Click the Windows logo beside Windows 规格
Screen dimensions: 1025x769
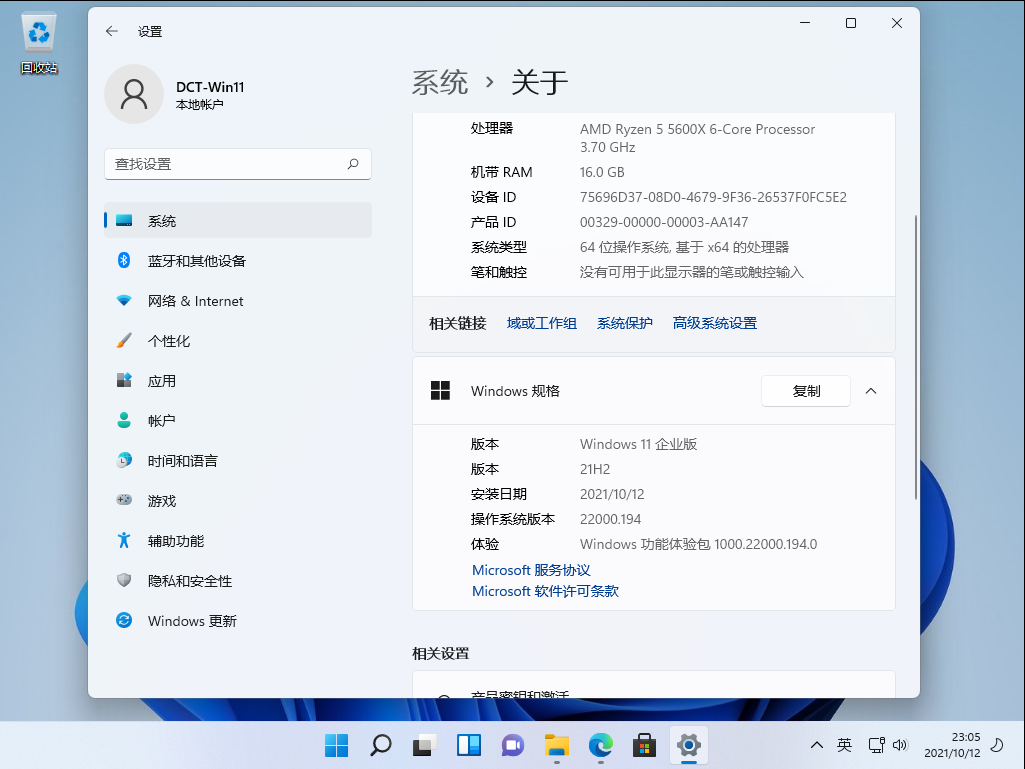click(441, 390)
